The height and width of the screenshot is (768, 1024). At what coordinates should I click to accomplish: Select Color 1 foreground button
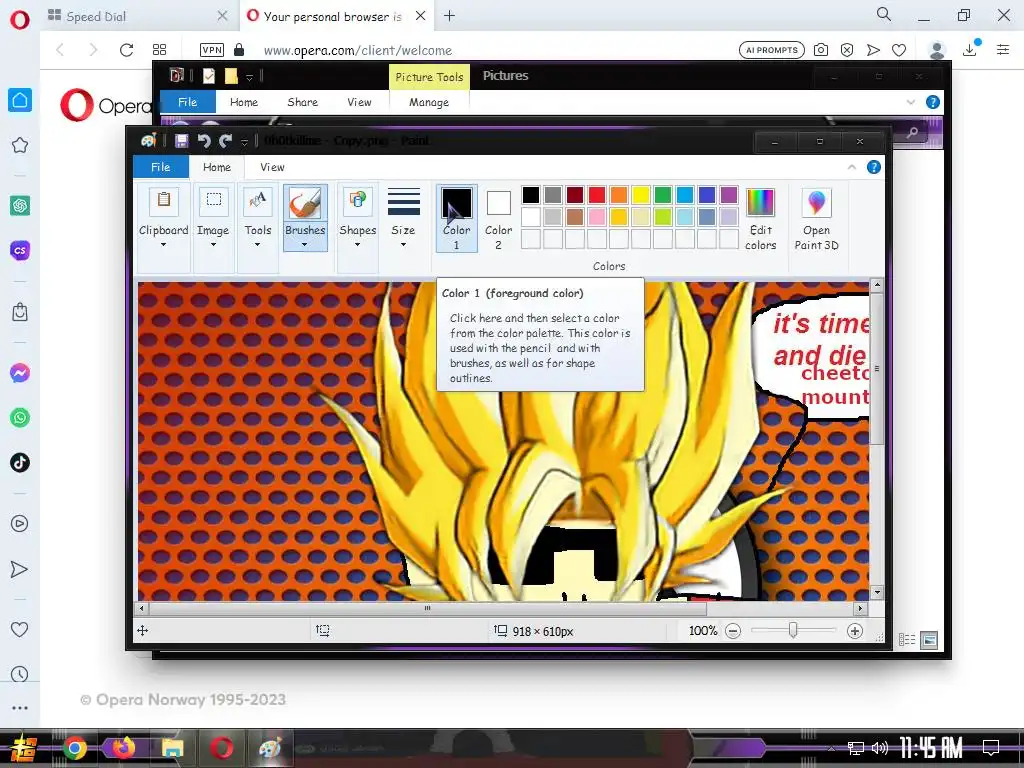pos(456,219)
